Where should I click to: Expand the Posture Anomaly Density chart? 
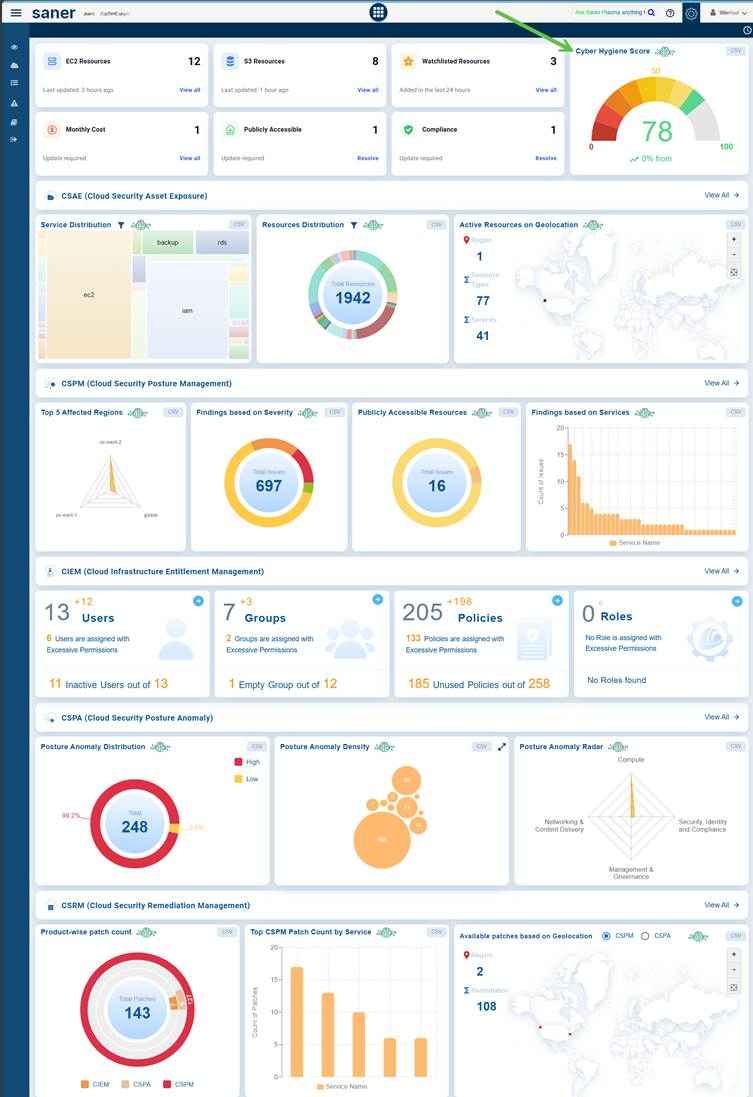coord(502,747)
